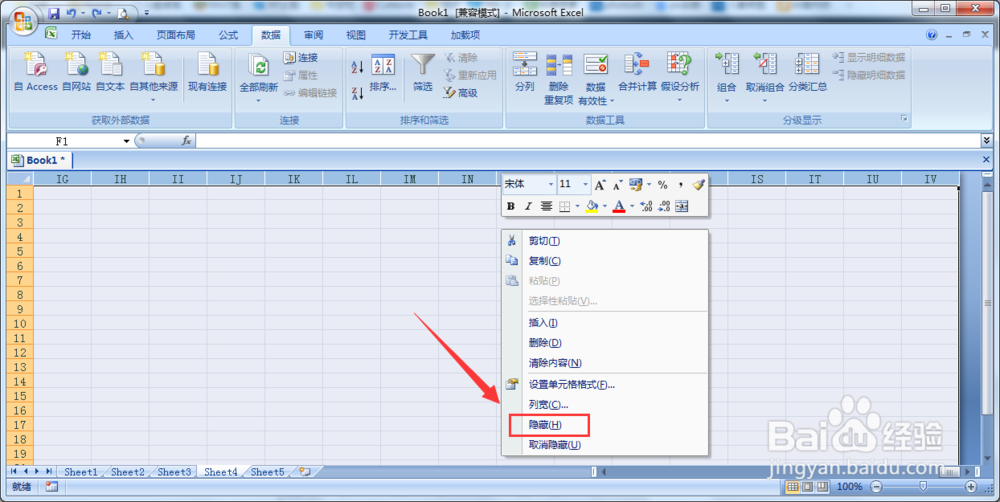The width and height of the screenshot is (1000, 502).
Task: Switch to Sheet5 worksheet tab
Action: point(267,472)
